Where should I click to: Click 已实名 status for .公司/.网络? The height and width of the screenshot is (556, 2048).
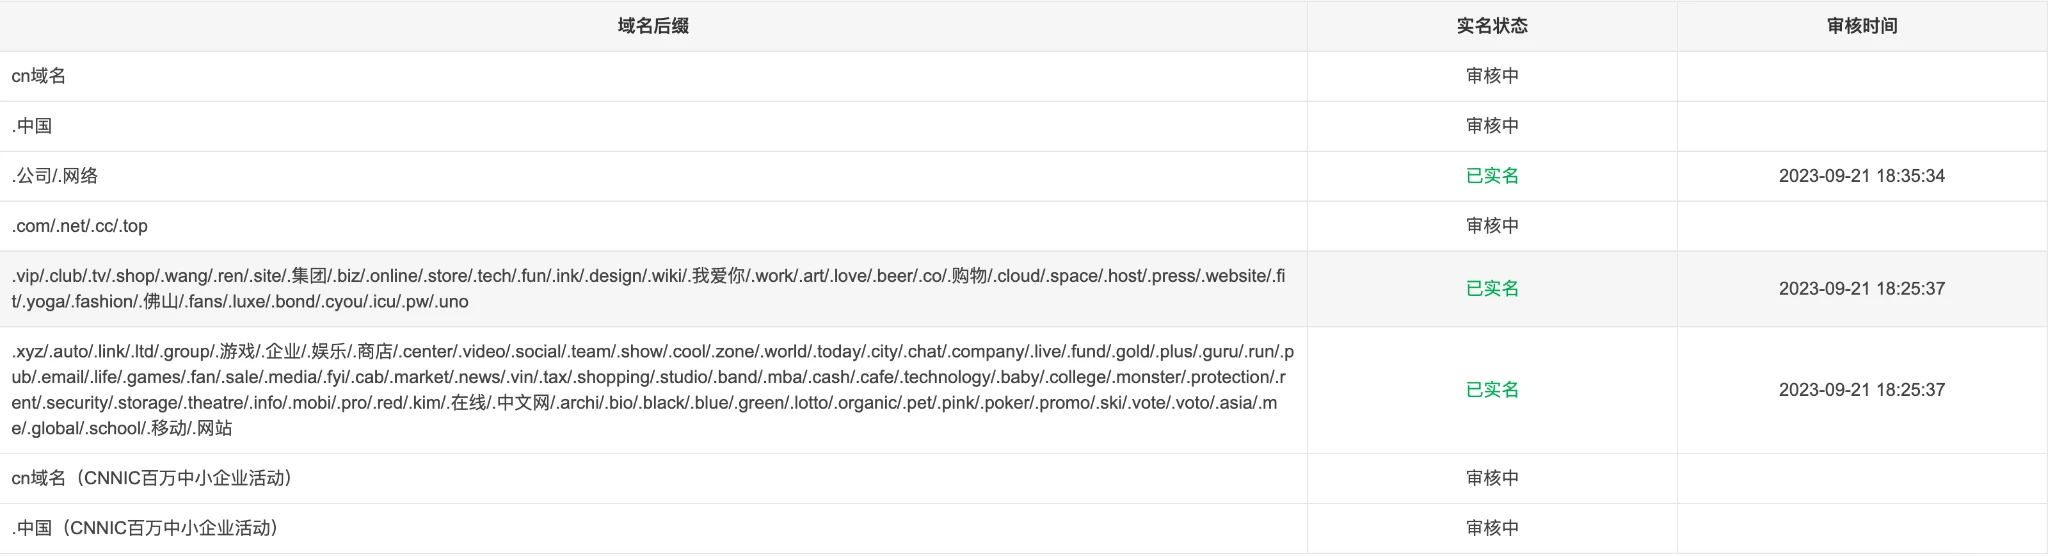[x=1492, y=176]
